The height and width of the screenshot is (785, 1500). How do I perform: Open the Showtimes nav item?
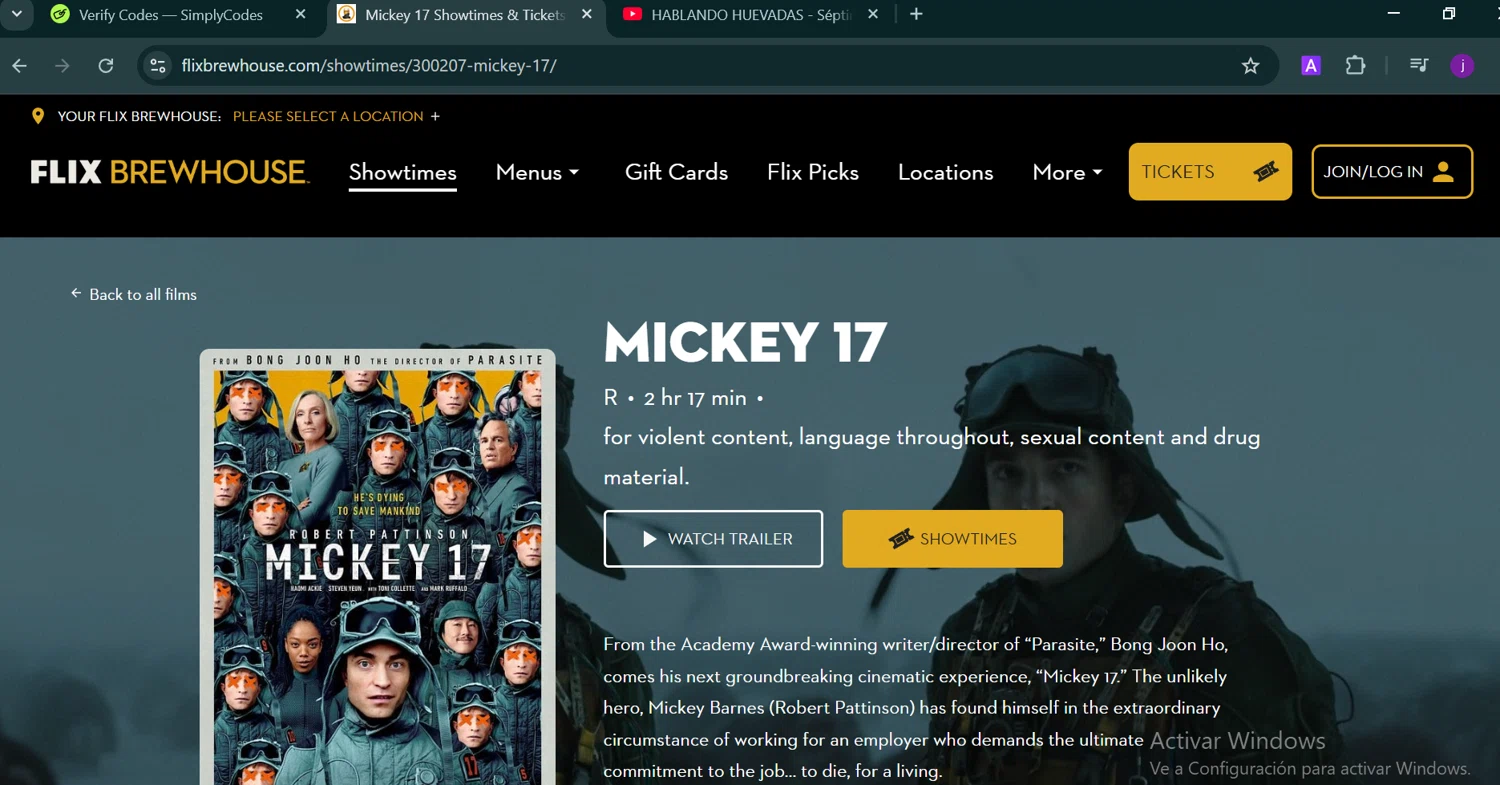403,172
